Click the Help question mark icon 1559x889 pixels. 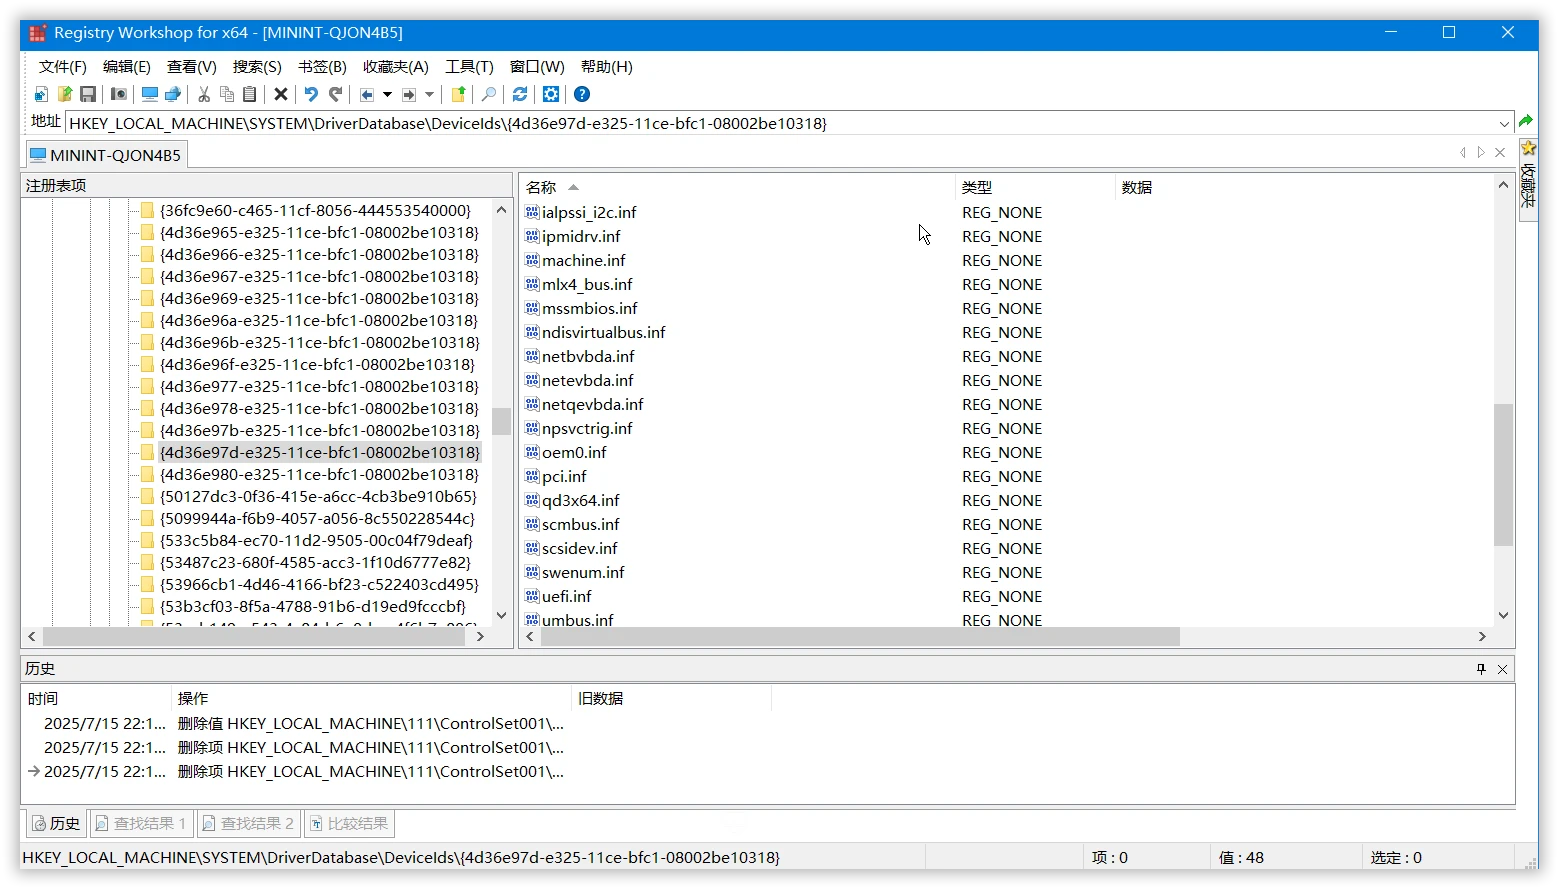click(582, 94)
